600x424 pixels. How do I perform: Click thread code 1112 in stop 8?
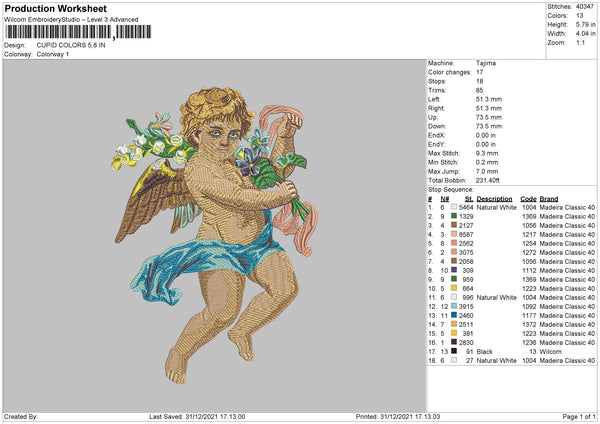point(529,271)
